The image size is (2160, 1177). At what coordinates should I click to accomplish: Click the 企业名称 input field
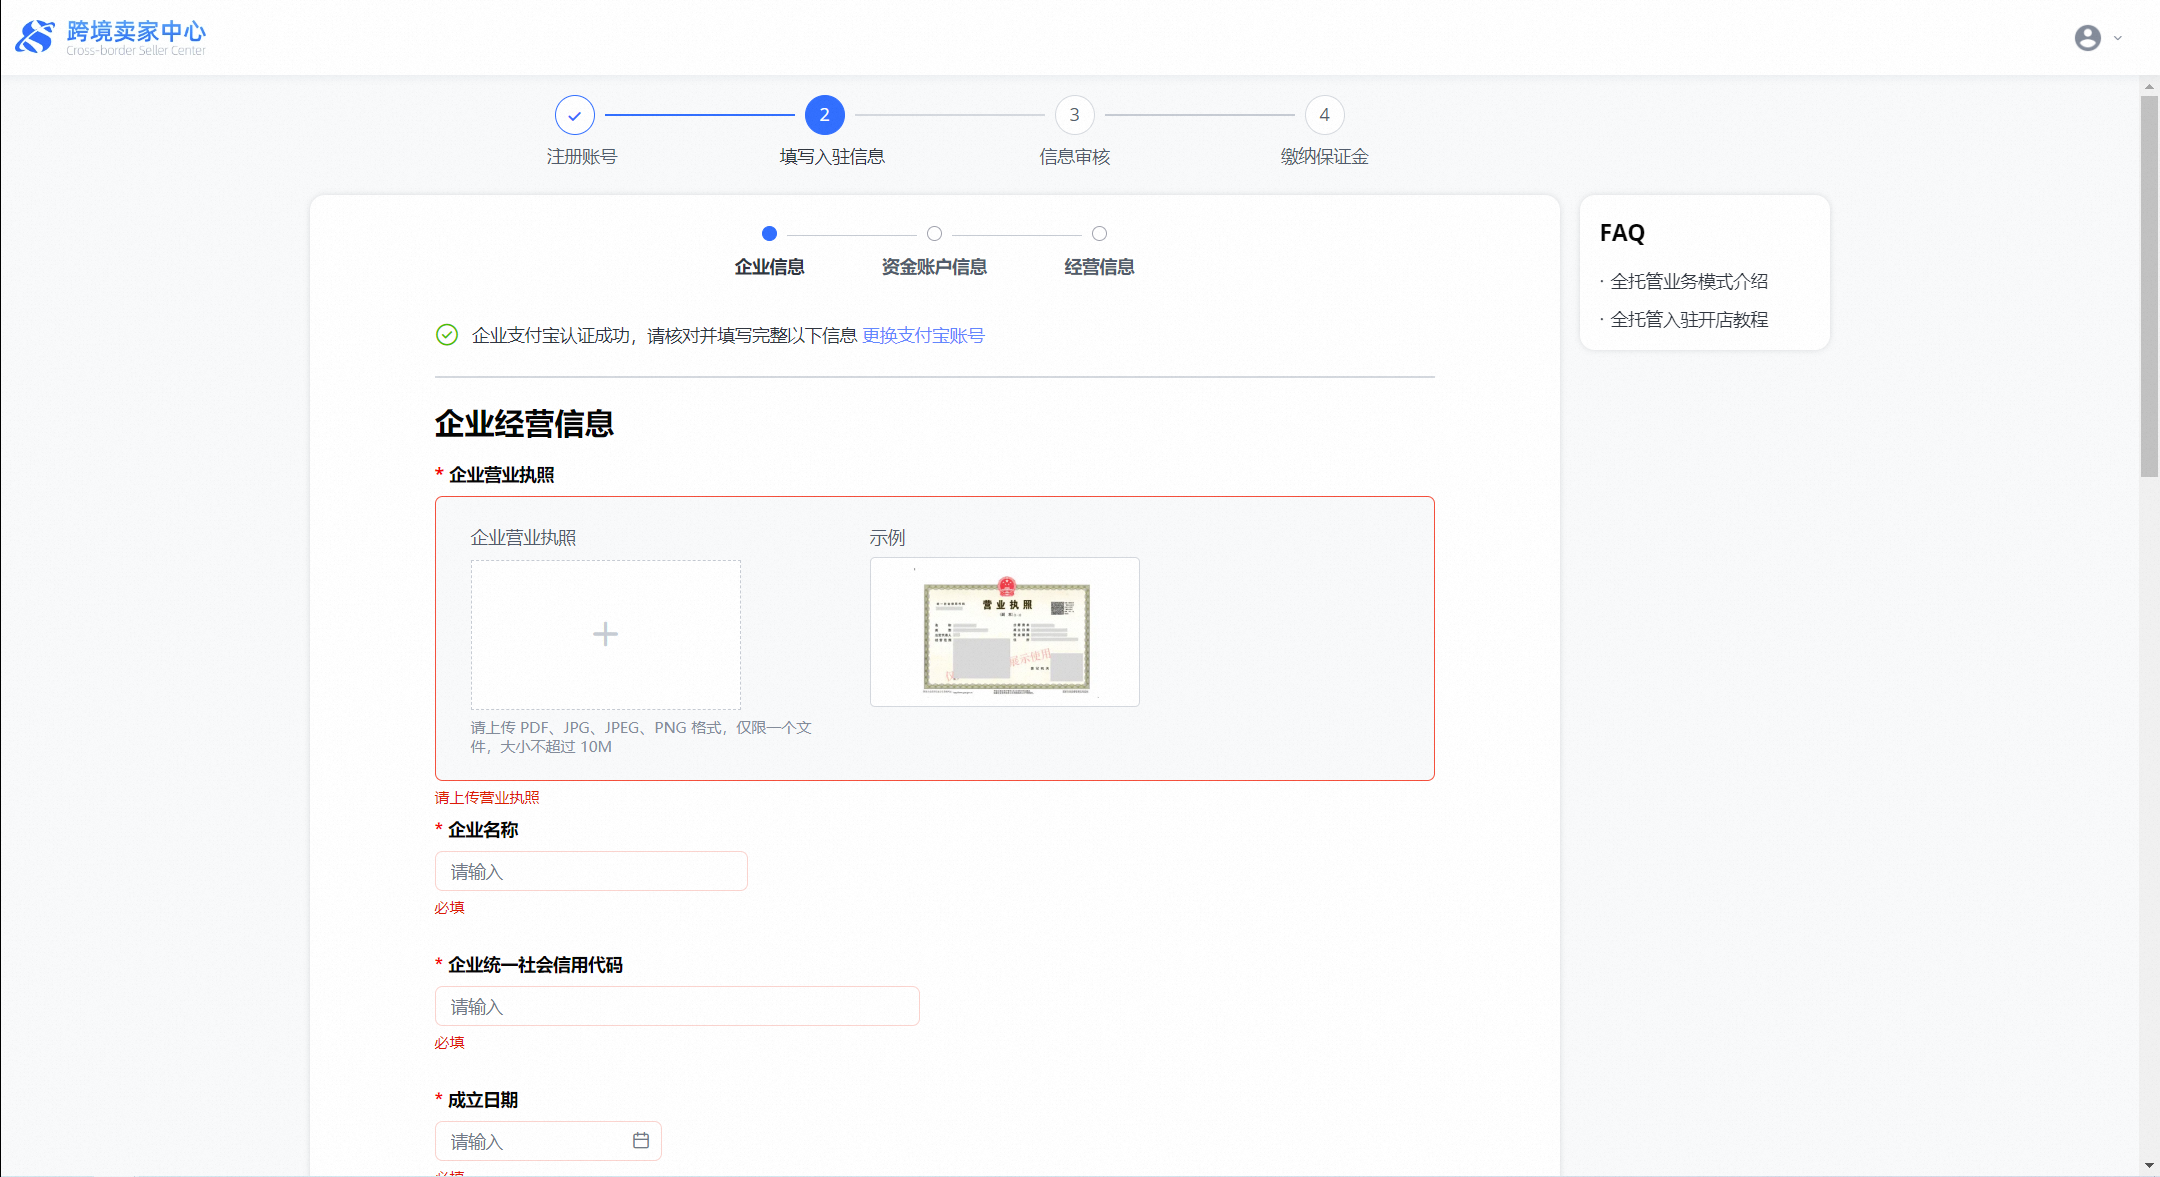point(590,871)
